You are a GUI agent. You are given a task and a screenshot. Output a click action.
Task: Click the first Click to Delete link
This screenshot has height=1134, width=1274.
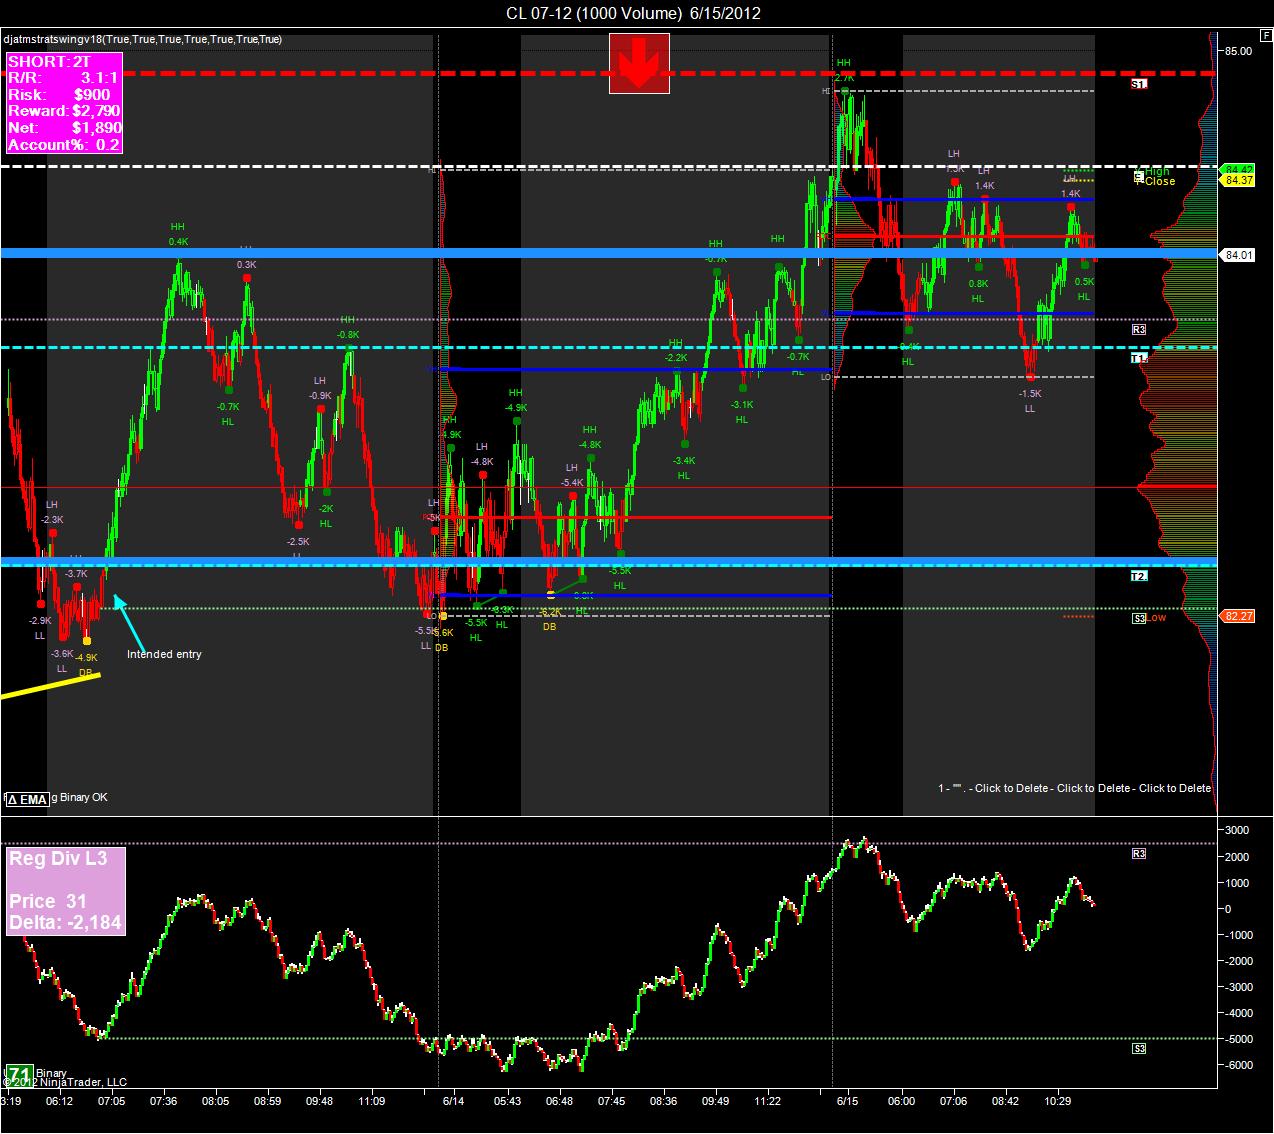(1012, 788)
